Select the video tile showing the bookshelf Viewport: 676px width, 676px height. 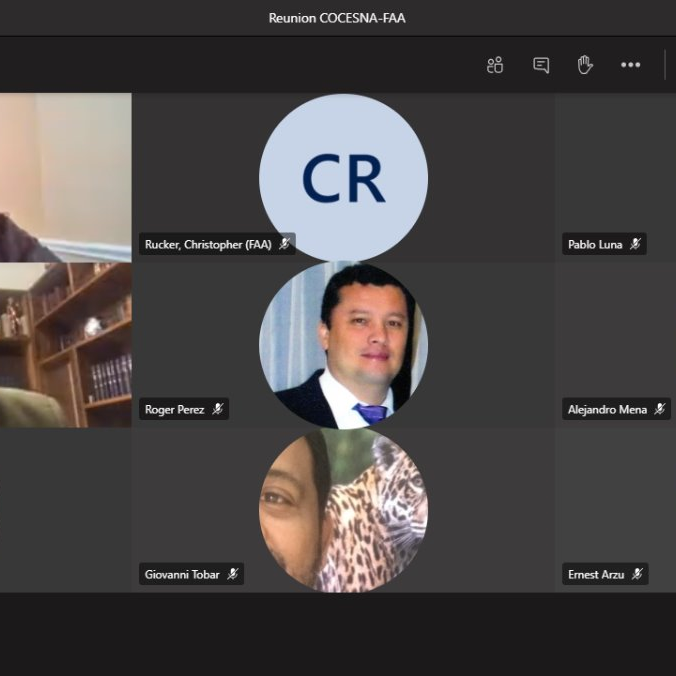(x=65, y=345)
